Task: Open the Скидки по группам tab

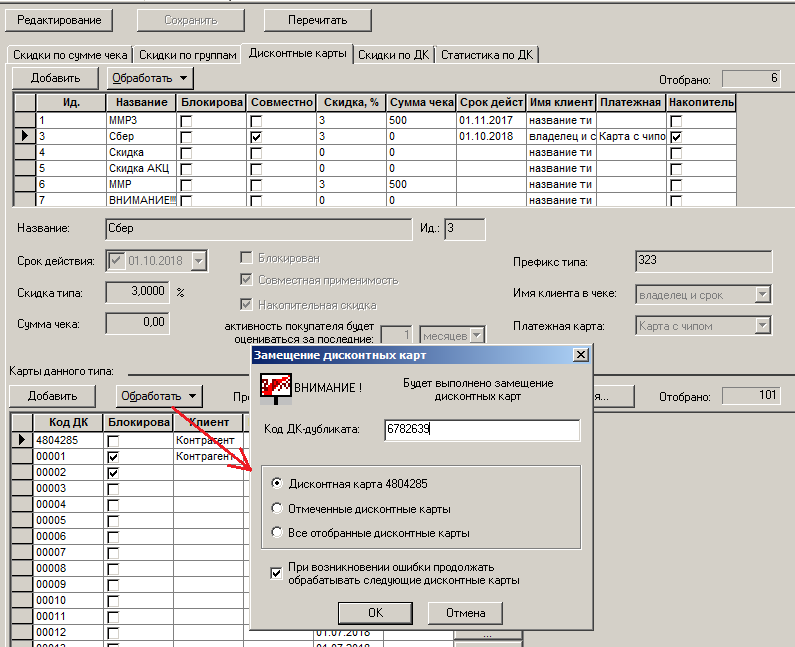Action: 188,55
